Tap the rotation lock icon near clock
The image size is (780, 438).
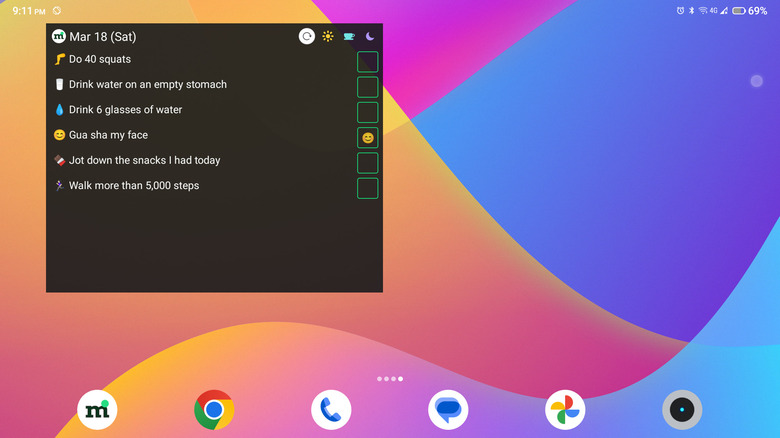coord(57,10)
